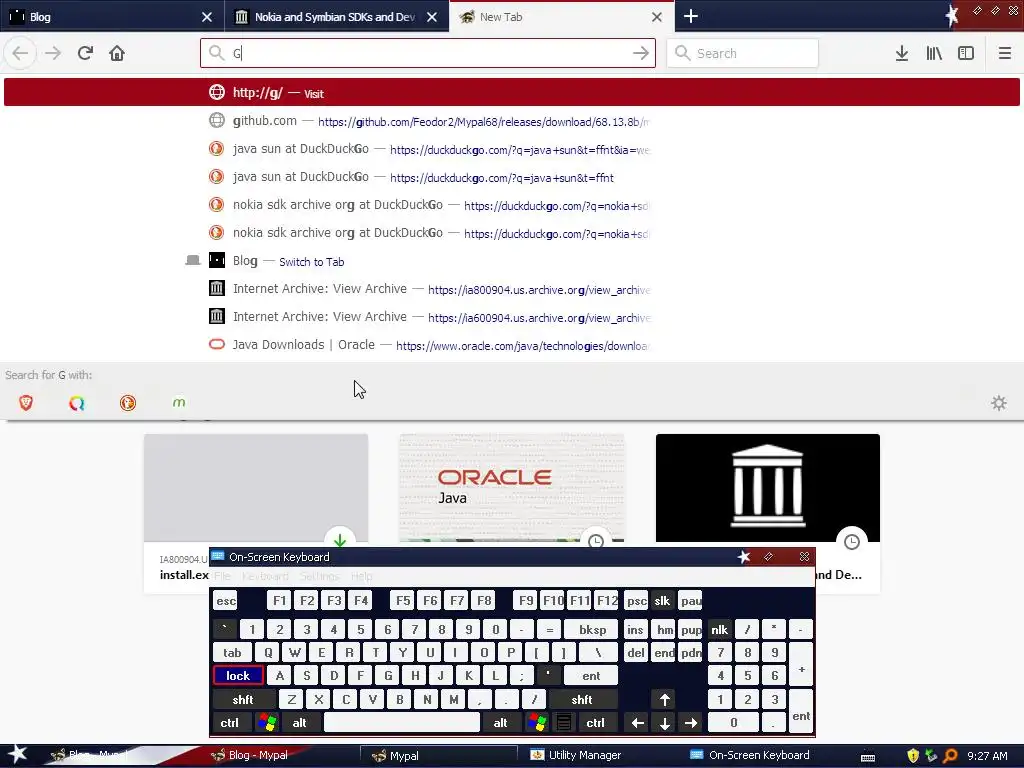Search with the colorful ring engine icon

[x=77, y=403]
